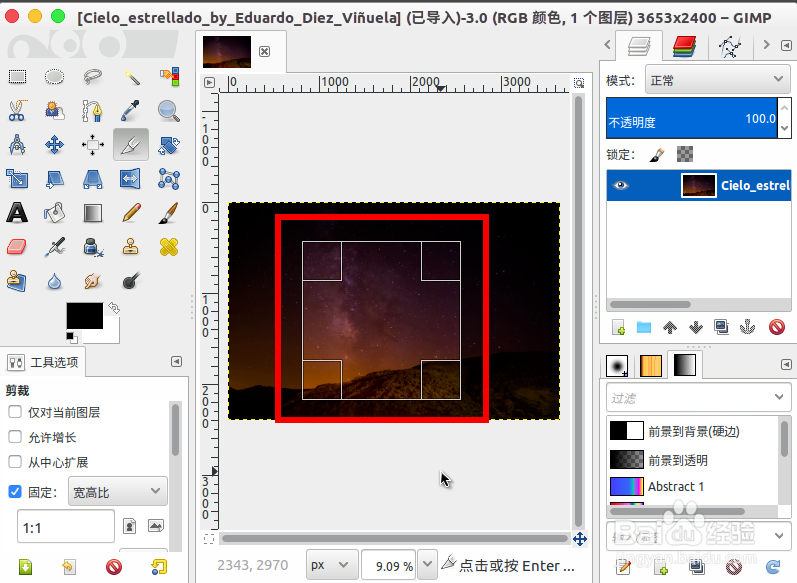Image resolution: width=797 pixels, height=583 pixels.
Task: Select the Clone stamp tool
Action: tap(131, 247)
